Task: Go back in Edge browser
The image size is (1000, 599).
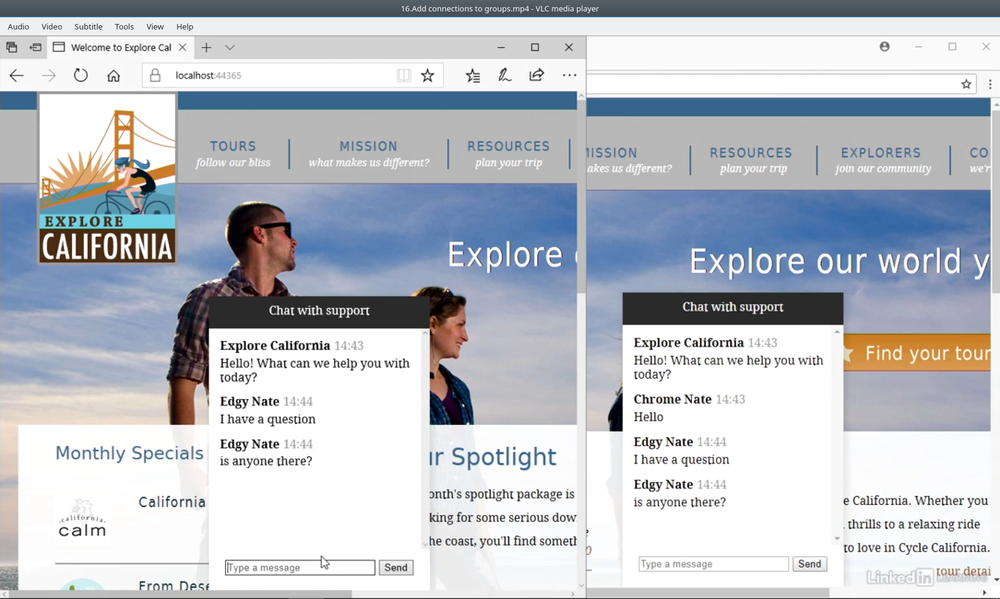Action: point(17,75)
